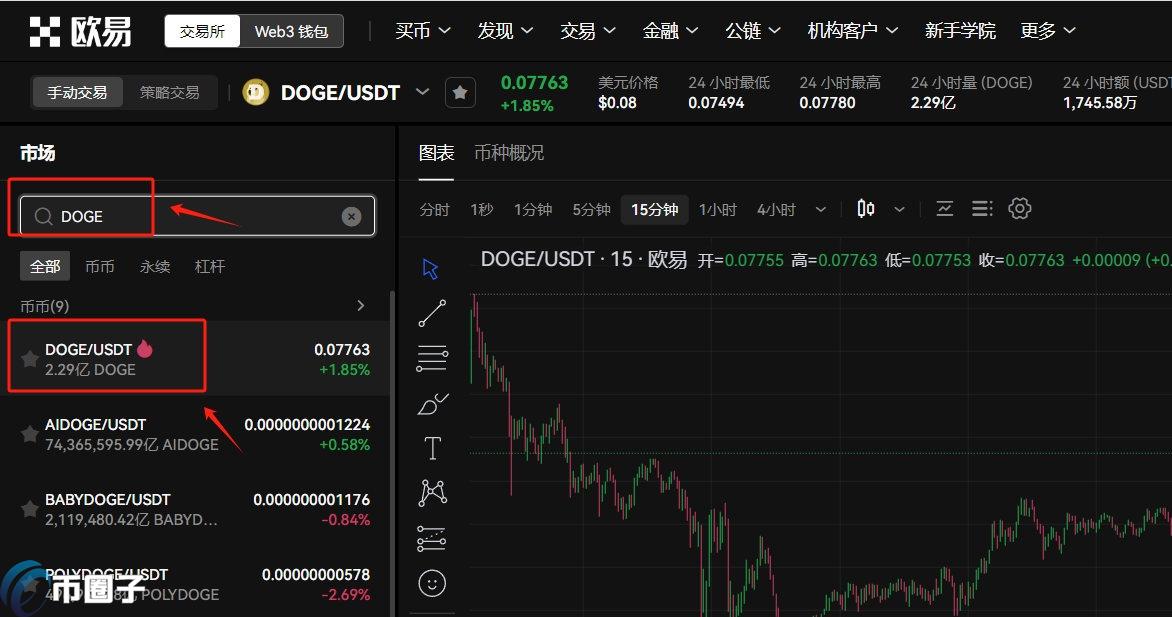Click the market list scrollbar
The height and width of the screenshot is (617, 1172).
pyautogui.click(x=393, y=453)
